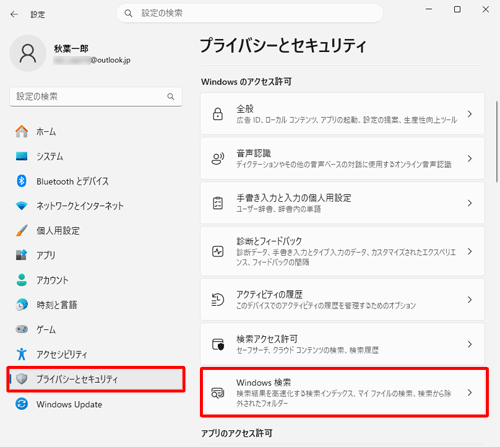Click the shield icon for privacy and security
The height and width of the screenshot is (447, 500).
click(22, 379)
